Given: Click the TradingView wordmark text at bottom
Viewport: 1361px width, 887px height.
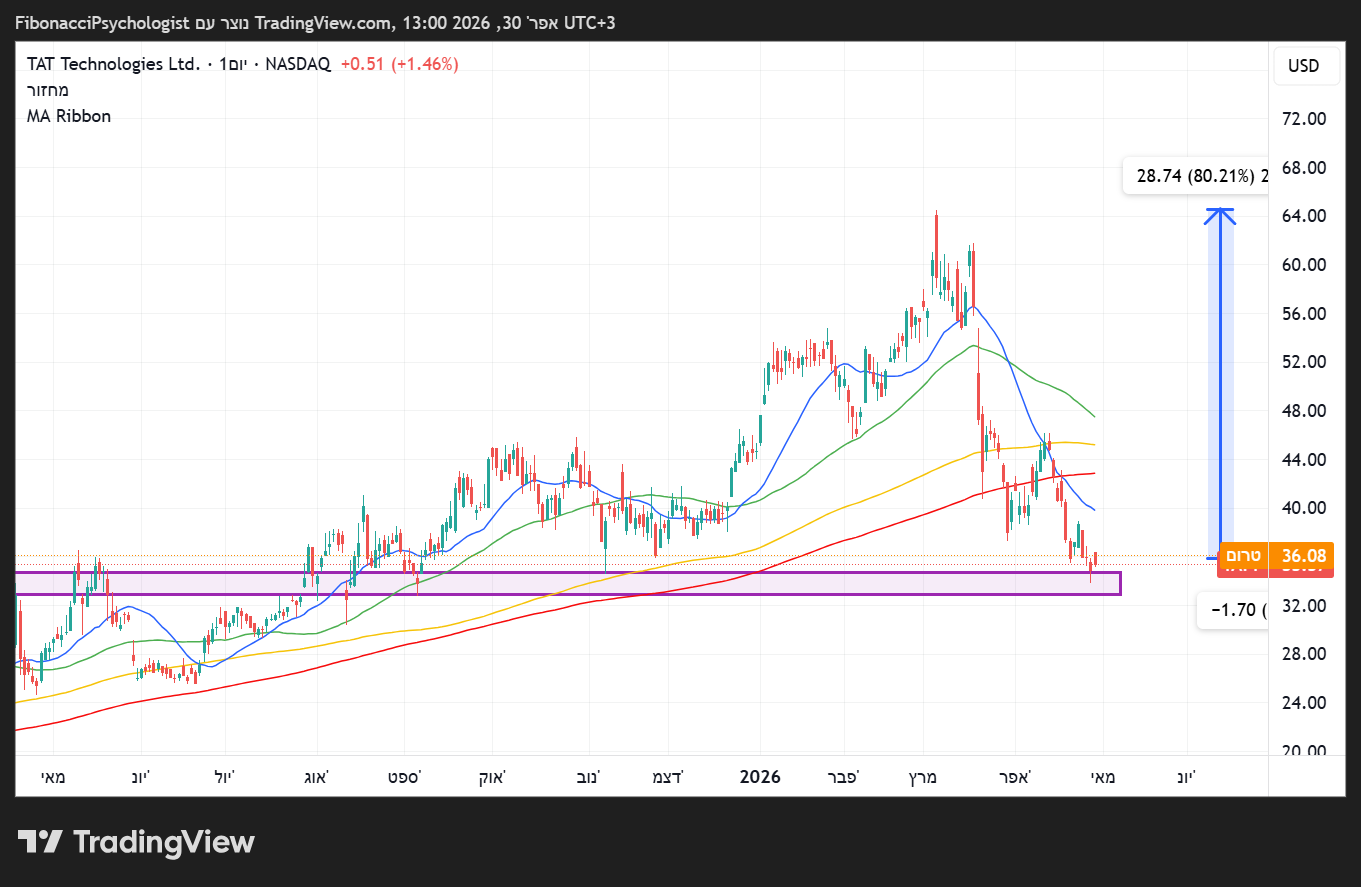Looking at the screenshot, I should coord(164,842).
